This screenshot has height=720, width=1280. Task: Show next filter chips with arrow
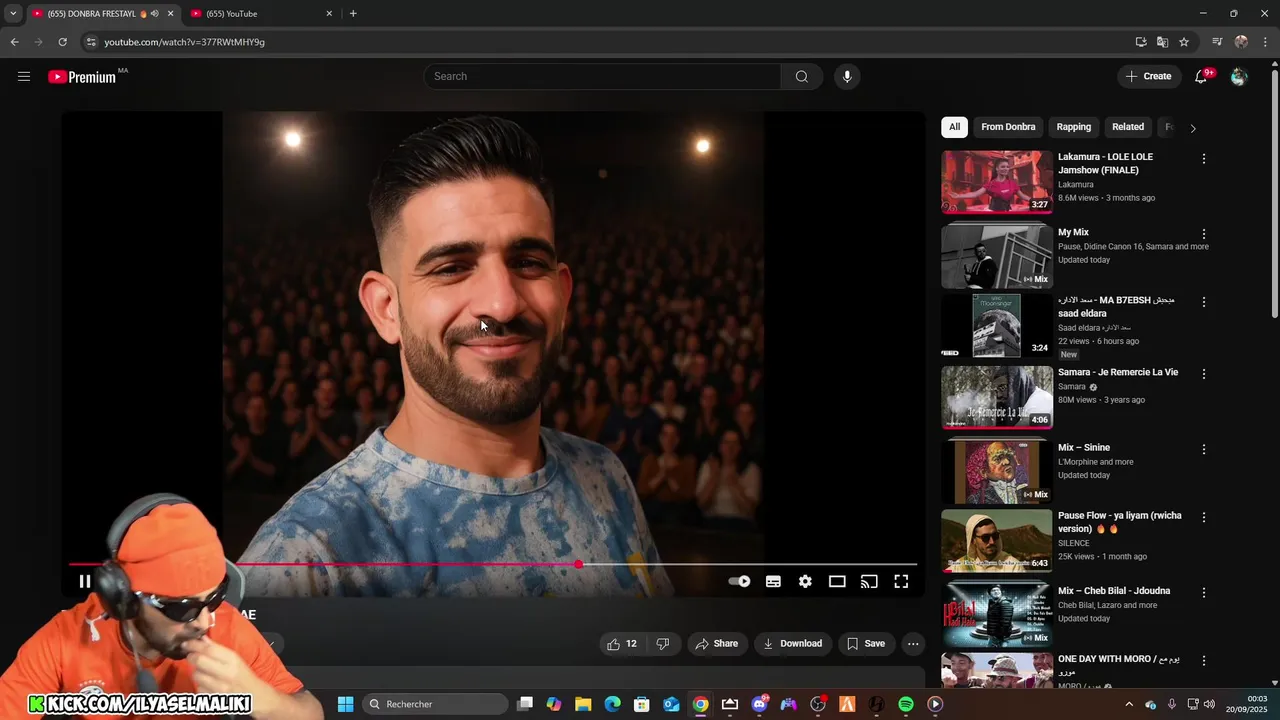[x=1192, y=128]
